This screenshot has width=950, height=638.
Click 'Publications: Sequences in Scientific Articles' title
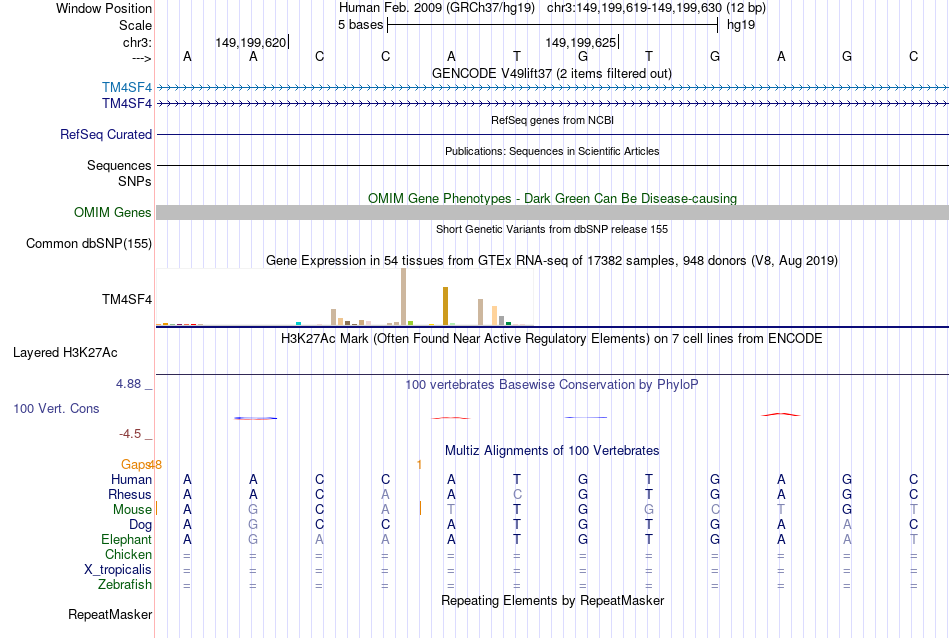552,151
